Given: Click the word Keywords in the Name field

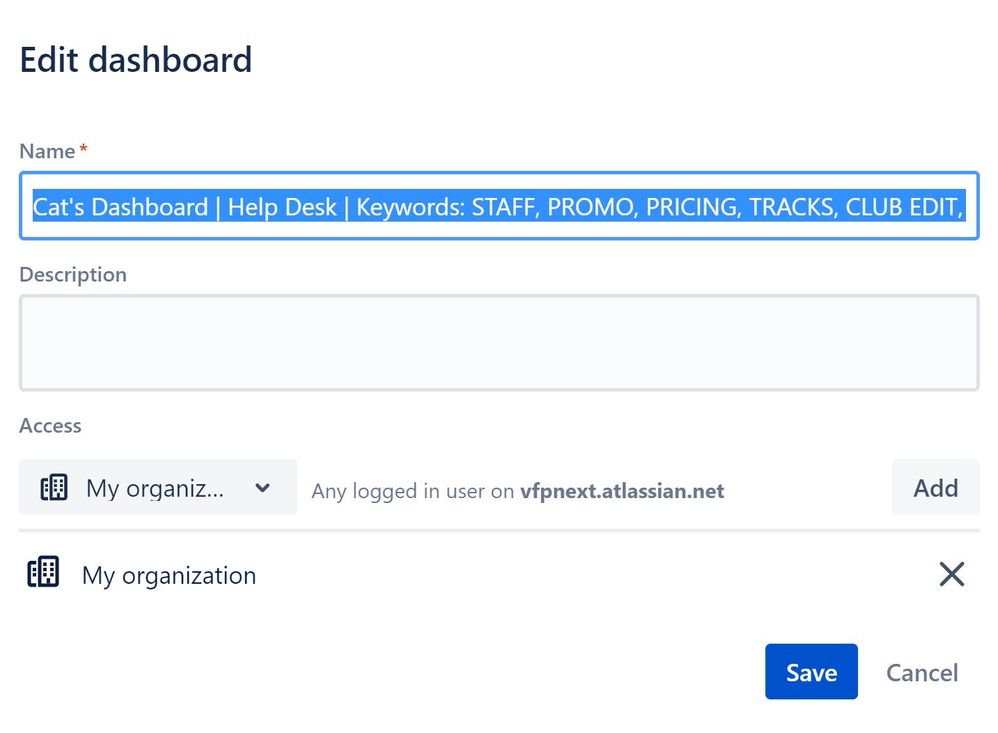Looking at the screenshot, I should coord(410,207).
